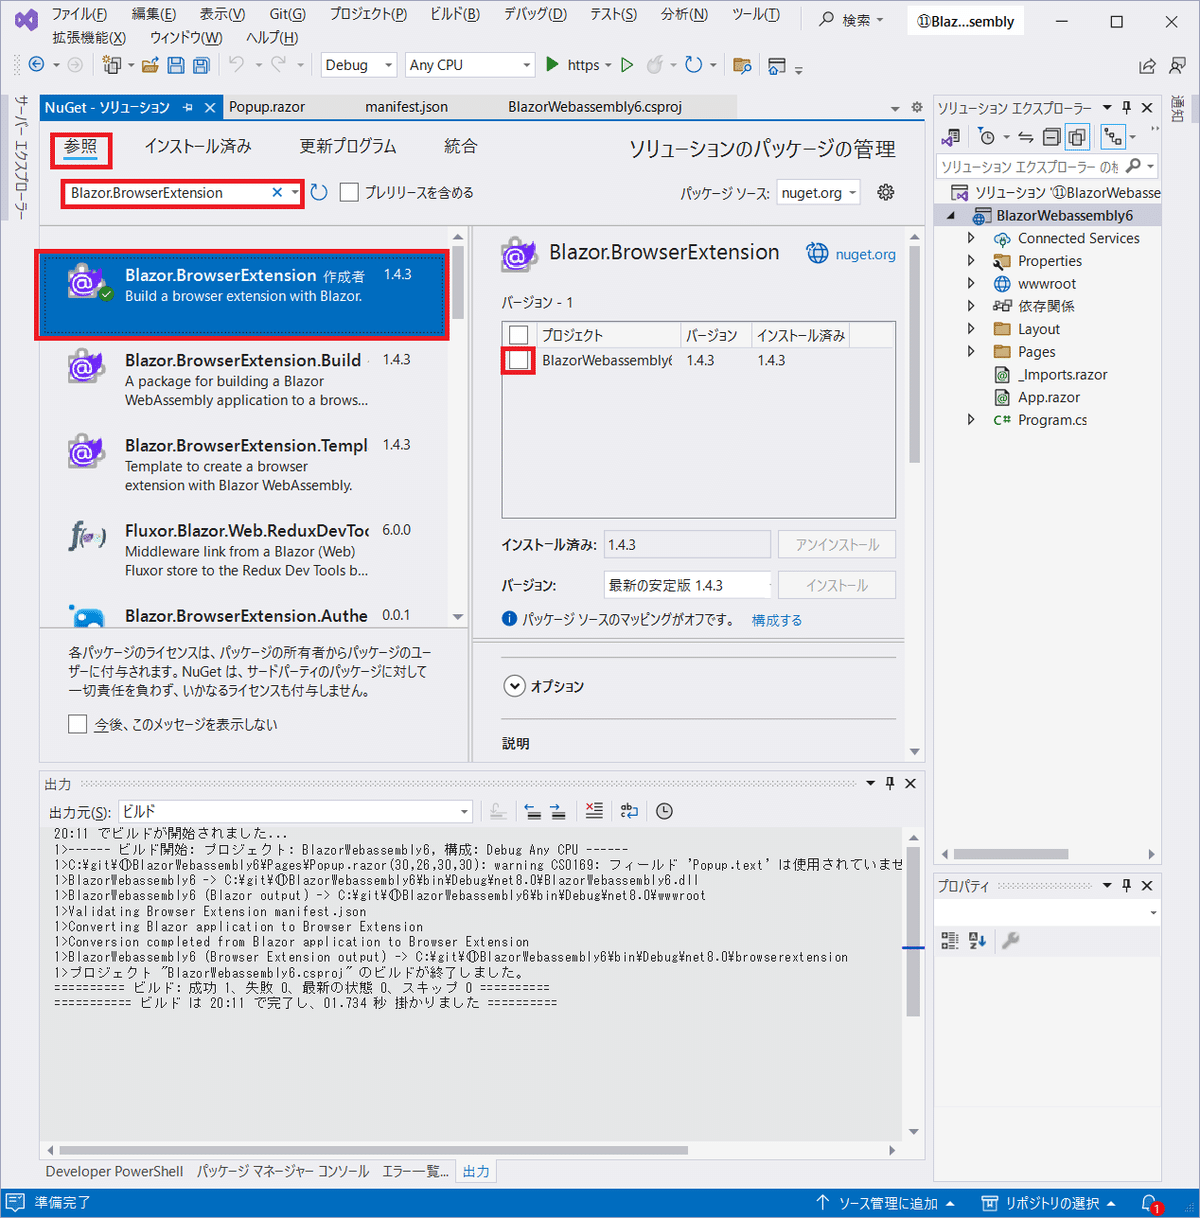Click the find in files folder icon
Viewport: 1200px width, 1218px height.
click(x=742, y=66)
